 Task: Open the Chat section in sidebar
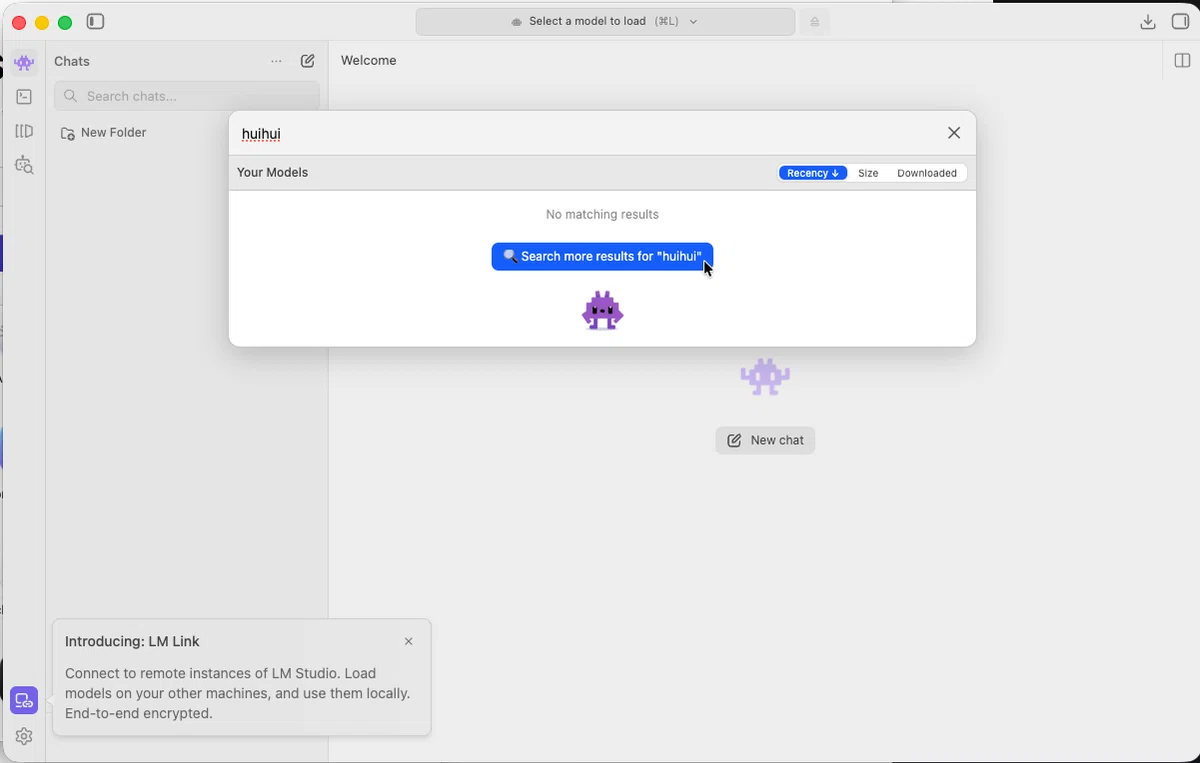[x=24, y=62]
